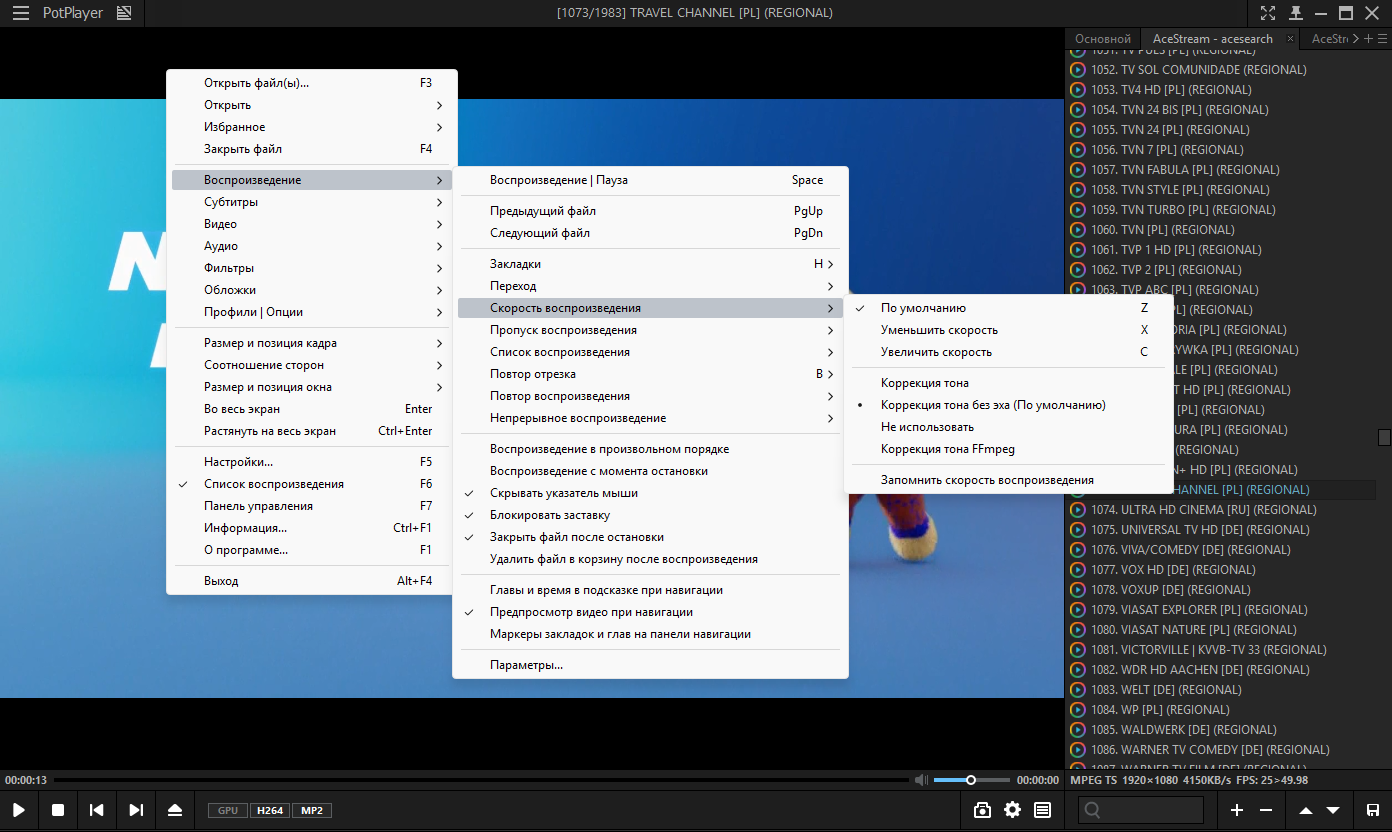Image resolution: width=1392 pixels, height=832 pixels.
Task: Expand the Избранное submenu
Action: [x=312, y=127]
